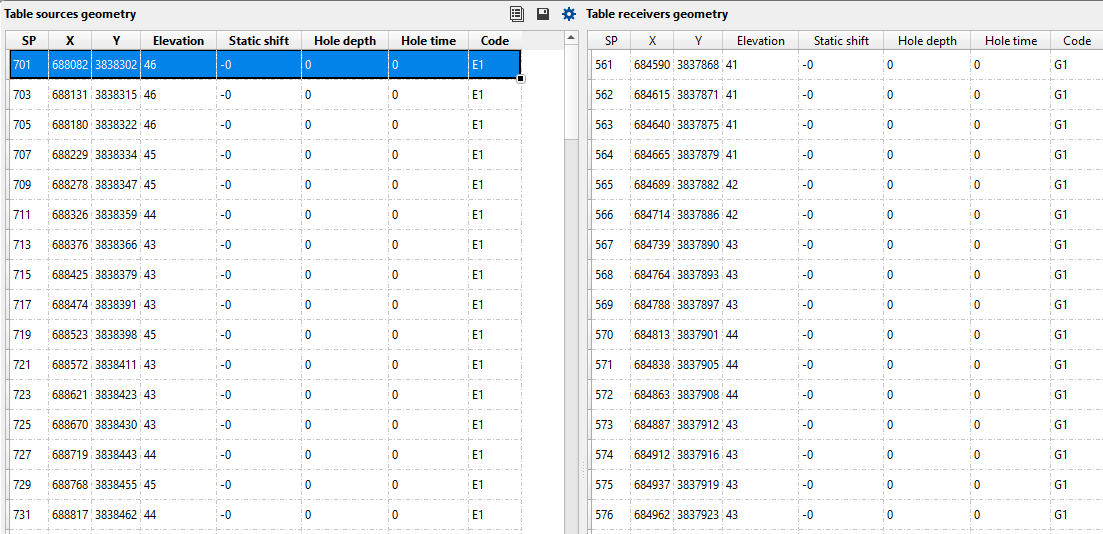Screen dimensions: 1103x534
Task: Click the sources table vertical scrollbar track
Action: click(571, 300)
